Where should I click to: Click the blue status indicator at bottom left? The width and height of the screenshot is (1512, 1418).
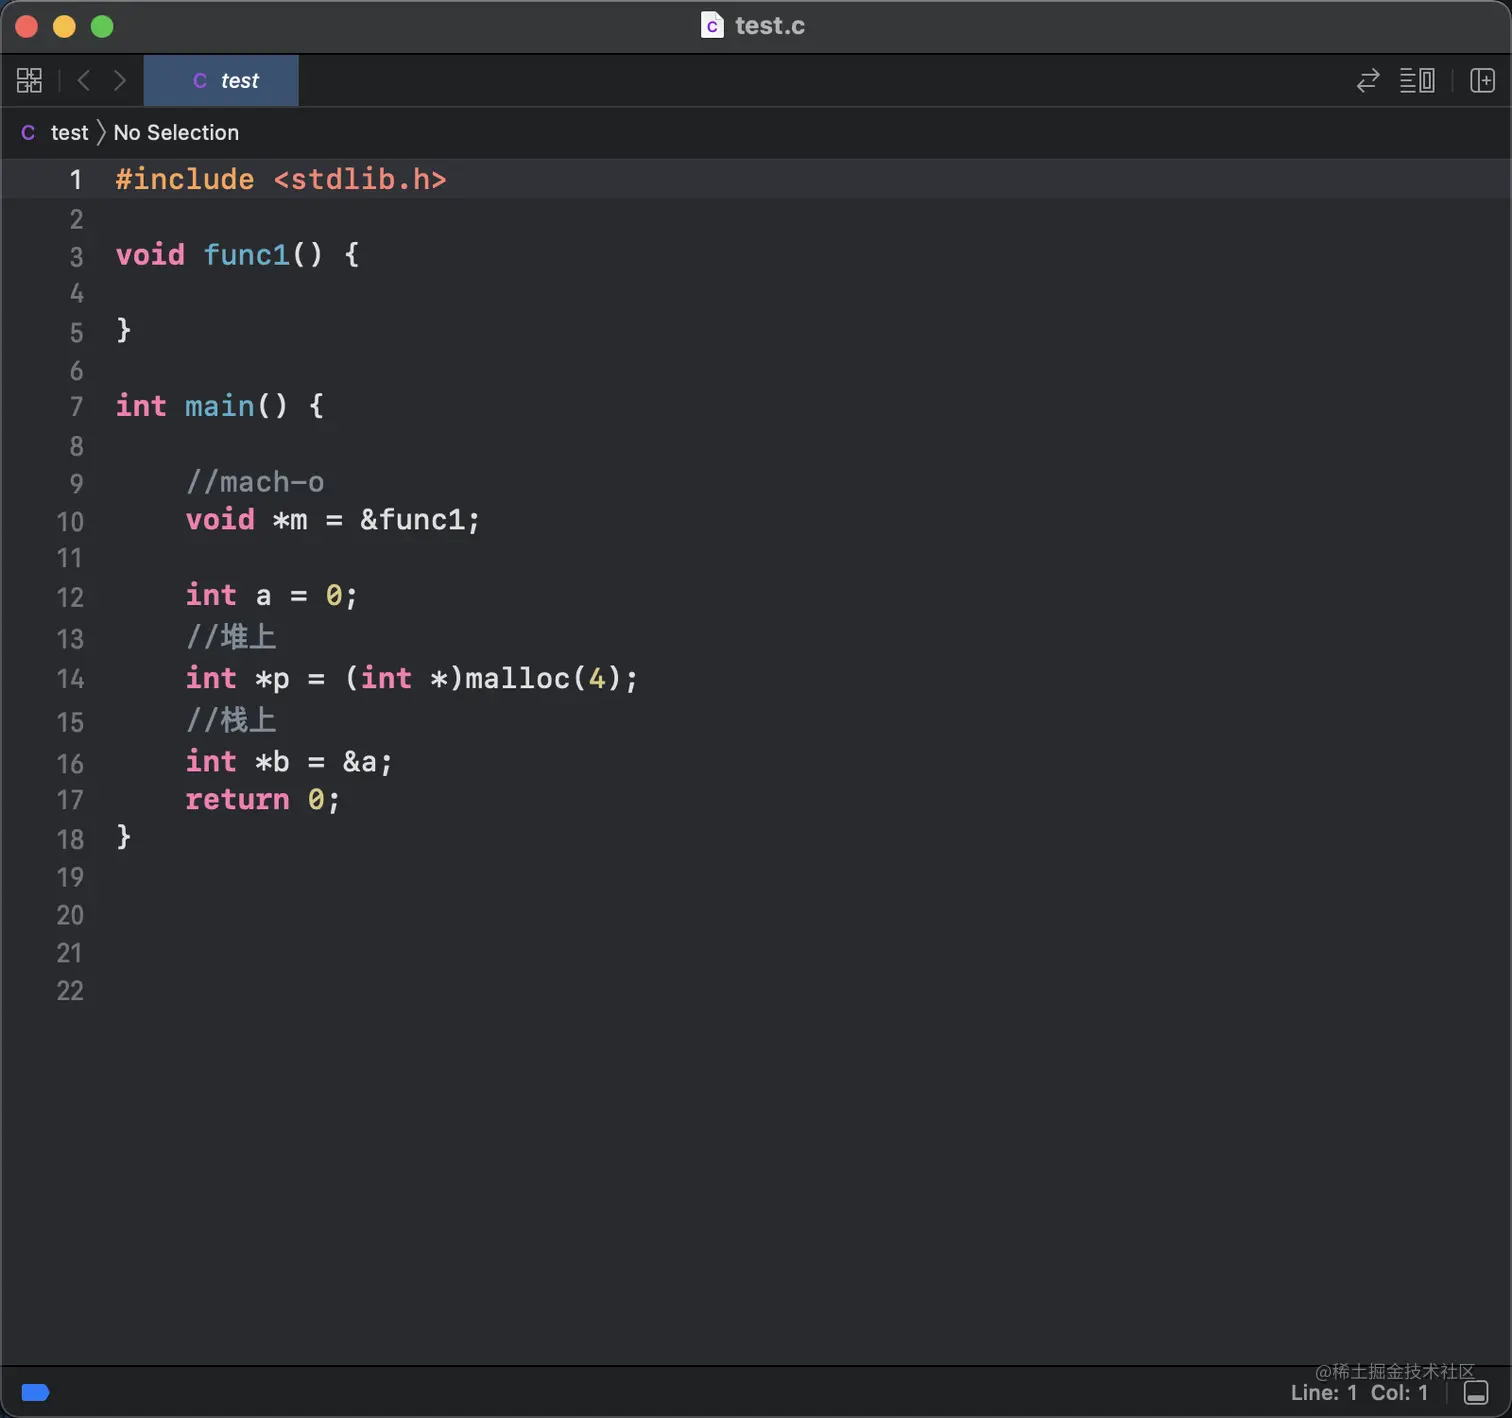click(35, 1392)
